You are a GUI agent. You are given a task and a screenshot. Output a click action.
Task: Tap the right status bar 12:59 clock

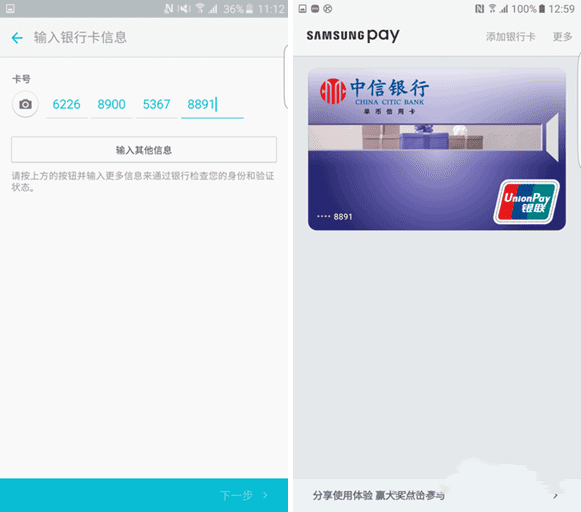point(561,9)
